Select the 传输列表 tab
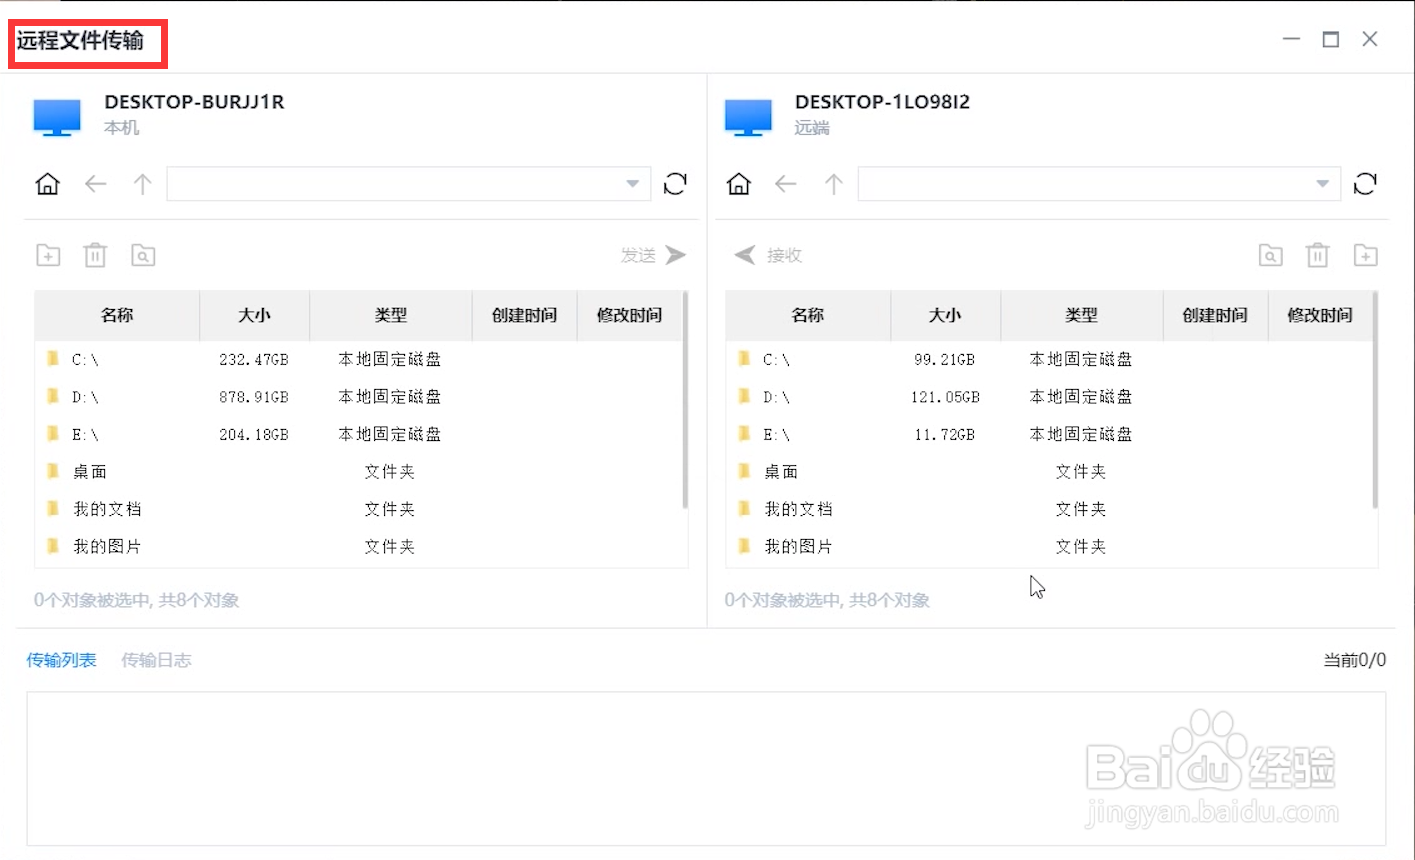 tap(60, 660)
